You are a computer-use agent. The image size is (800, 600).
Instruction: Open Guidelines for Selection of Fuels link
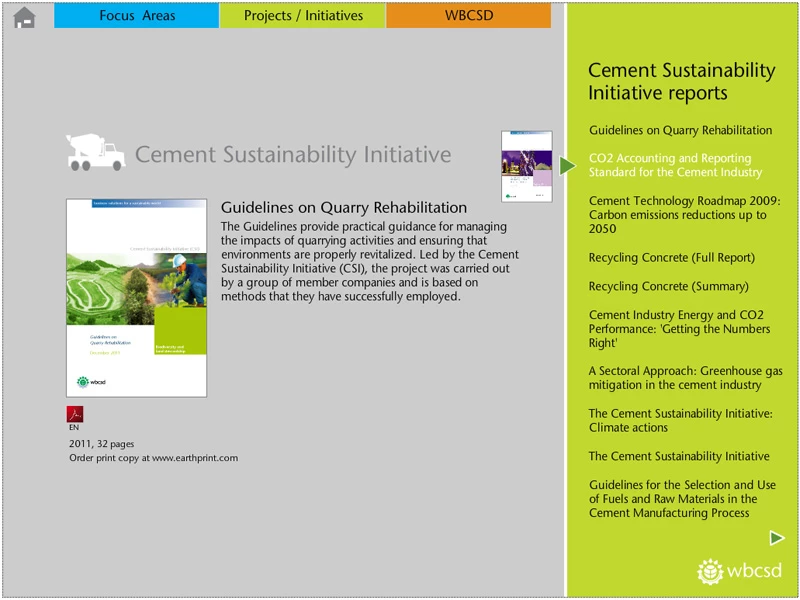(682, 499)
